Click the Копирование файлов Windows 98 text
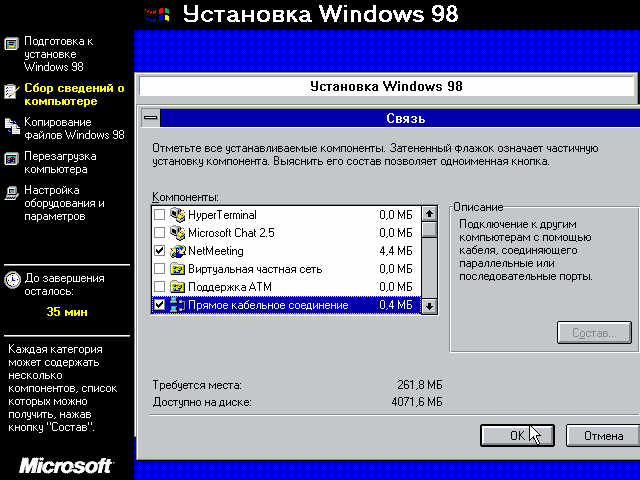 74,128
